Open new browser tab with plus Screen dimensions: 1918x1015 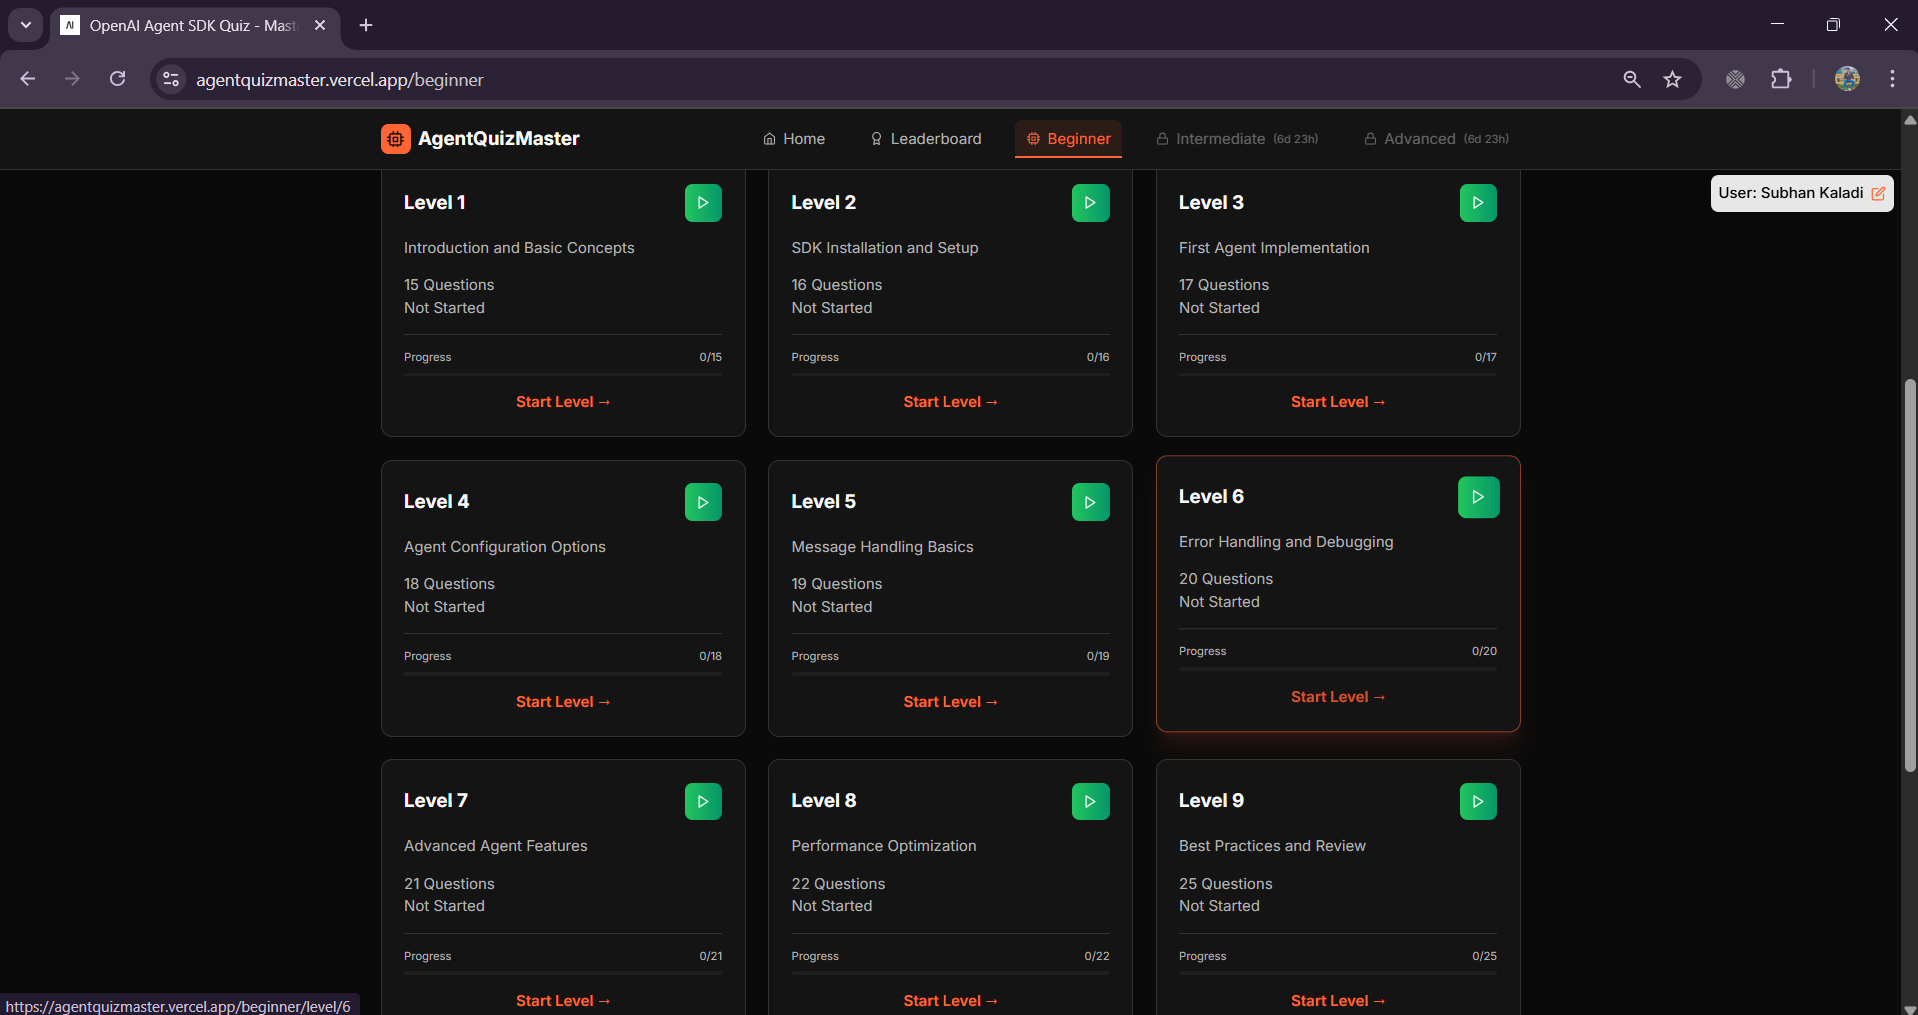click(x=366, y=25)
